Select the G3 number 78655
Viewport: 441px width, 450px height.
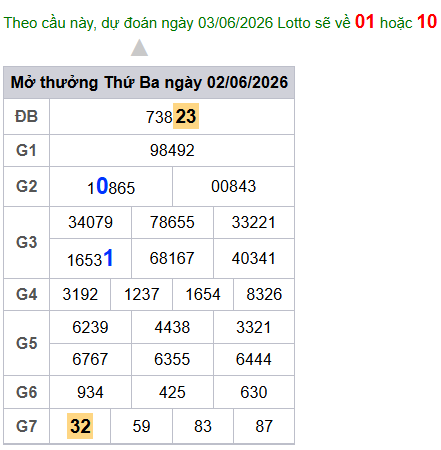172,222
